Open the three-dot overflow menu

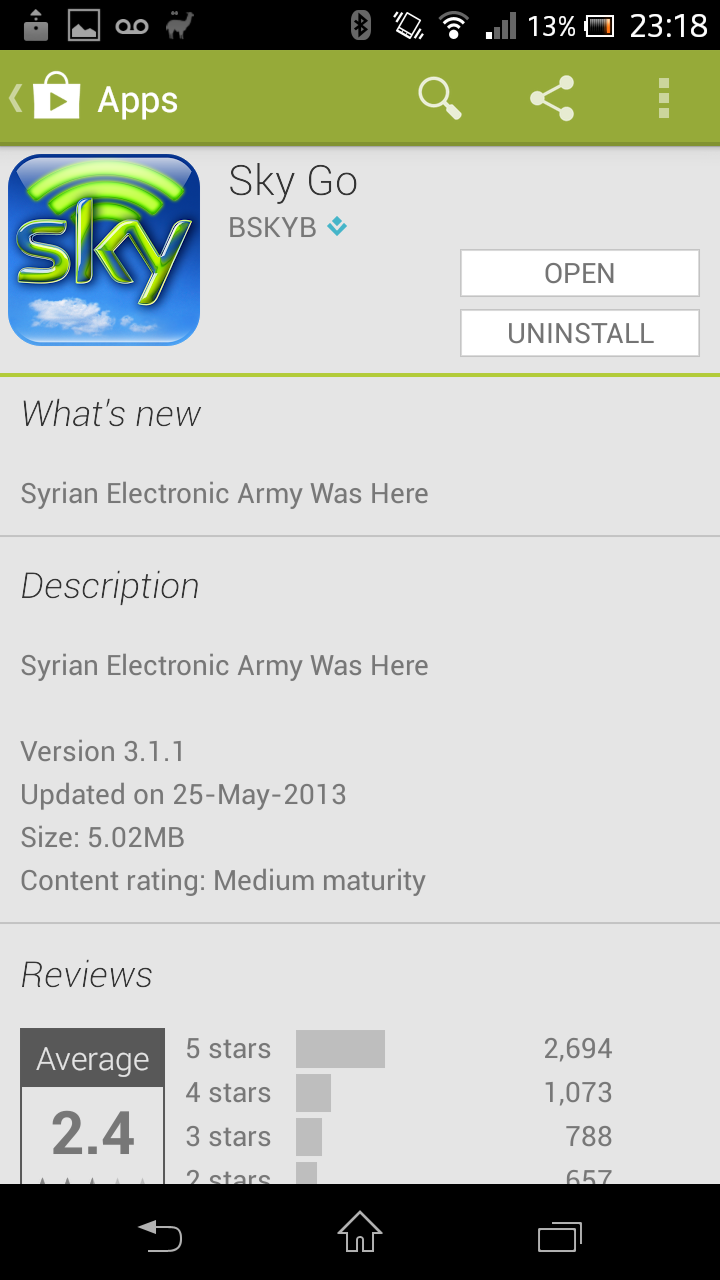663,99
